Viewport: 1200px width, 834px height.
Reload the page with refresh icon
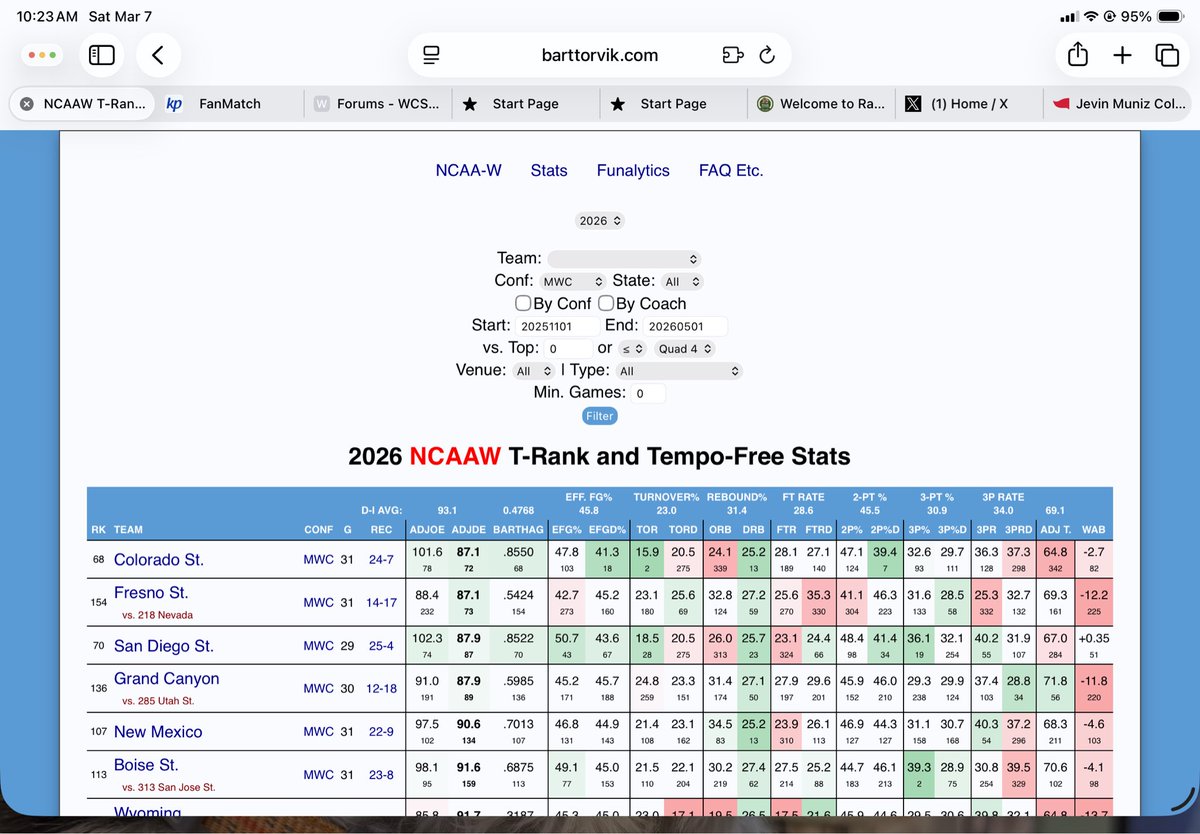point(768,55)
